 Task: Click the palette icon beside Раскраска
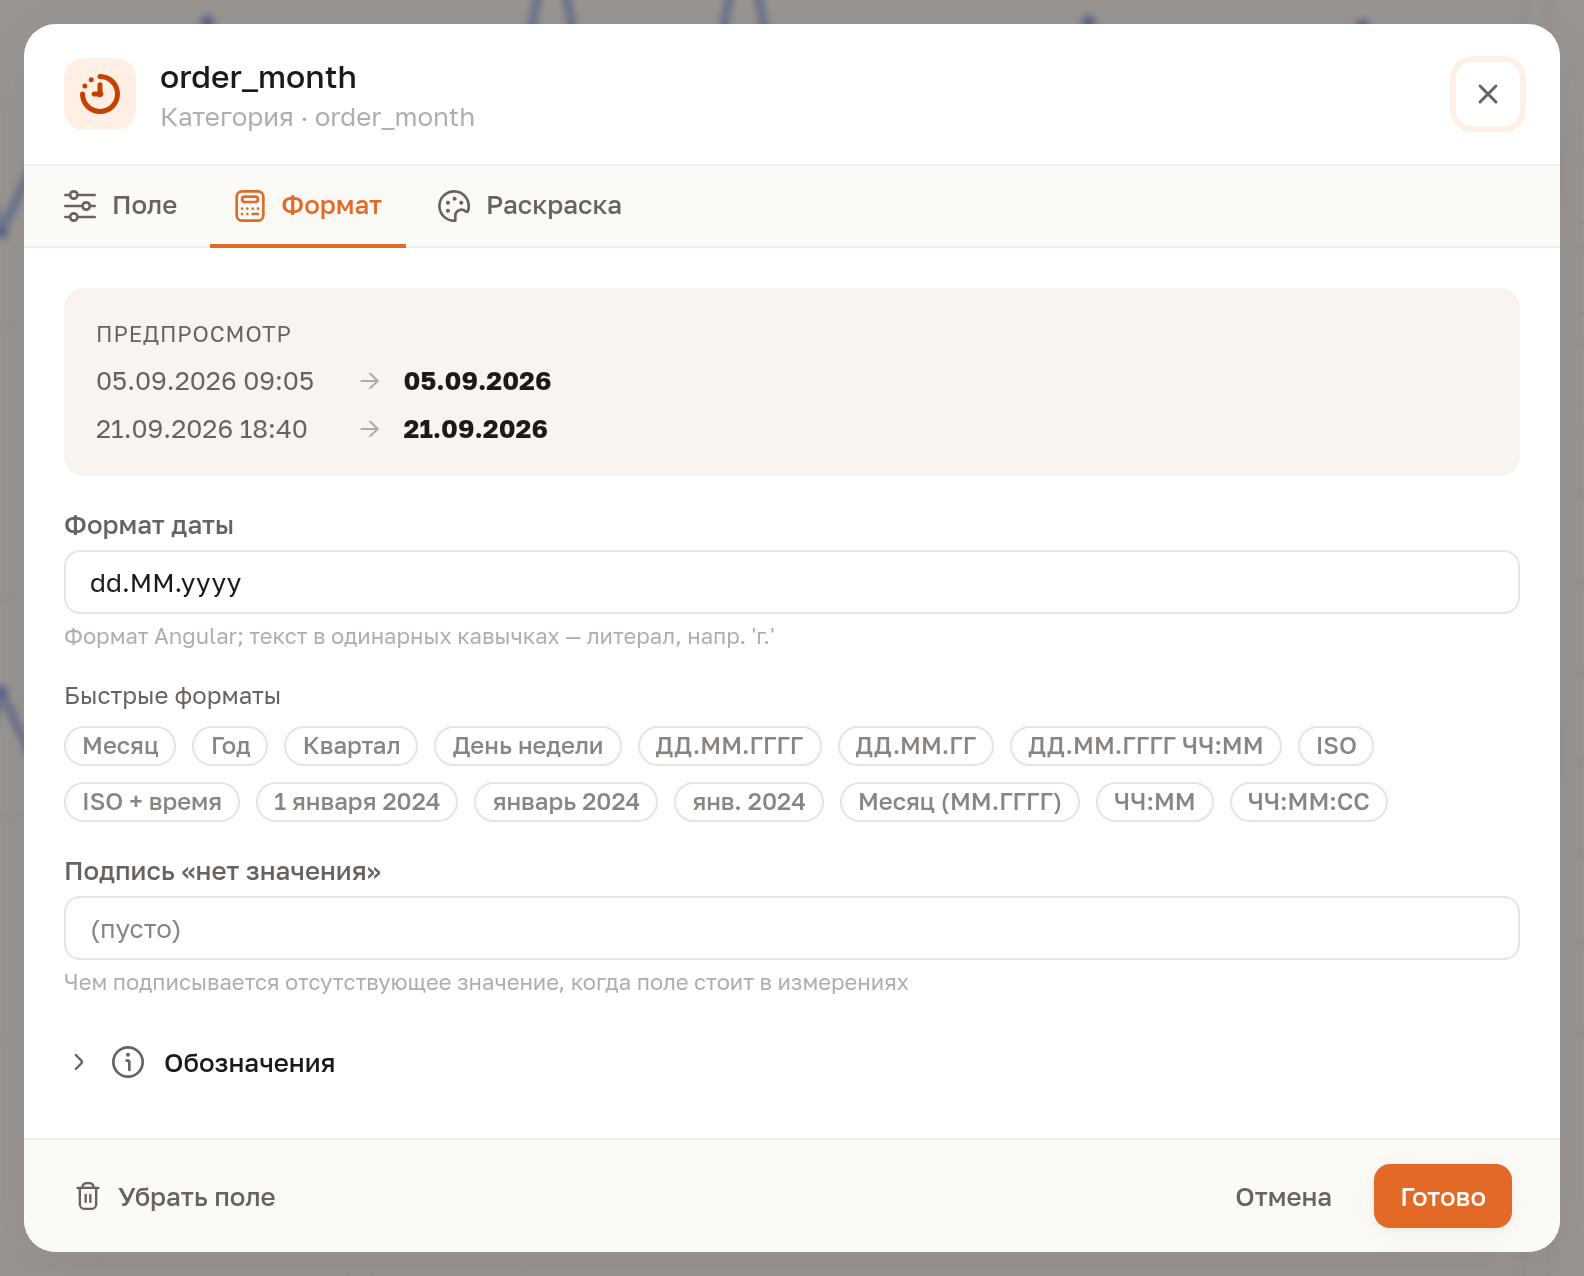coord(454,205)
